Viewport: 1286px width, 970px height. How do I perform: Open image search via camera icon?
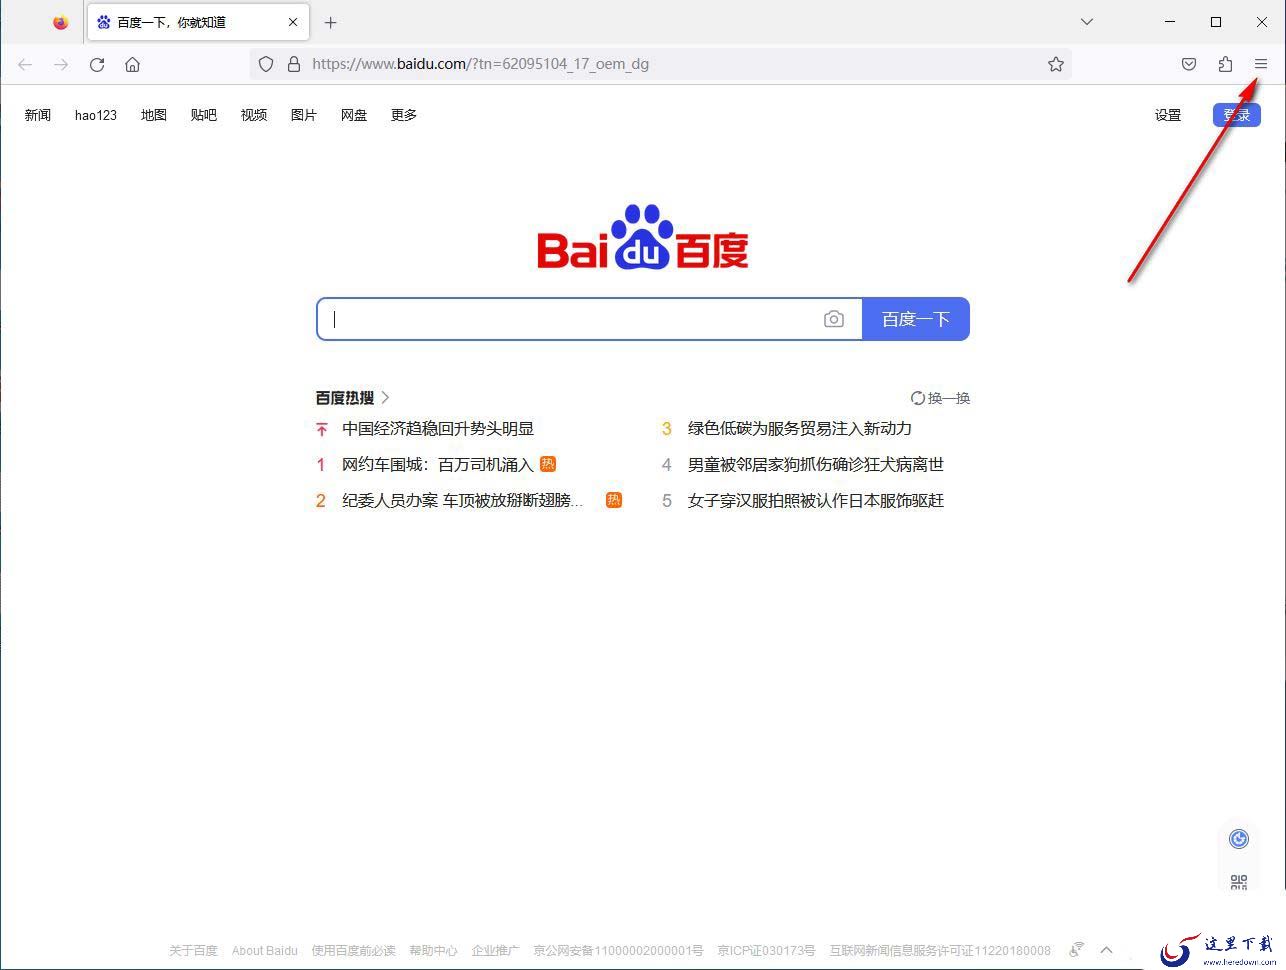834,319
